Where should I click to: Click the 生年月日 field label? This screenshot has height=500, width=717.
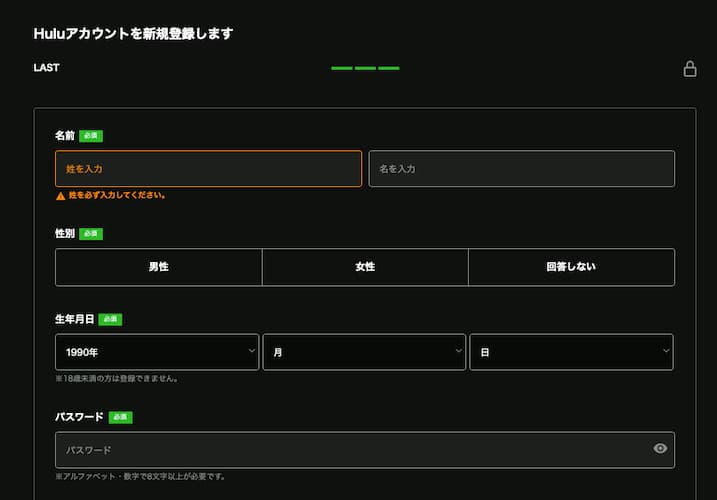point(74,319)
